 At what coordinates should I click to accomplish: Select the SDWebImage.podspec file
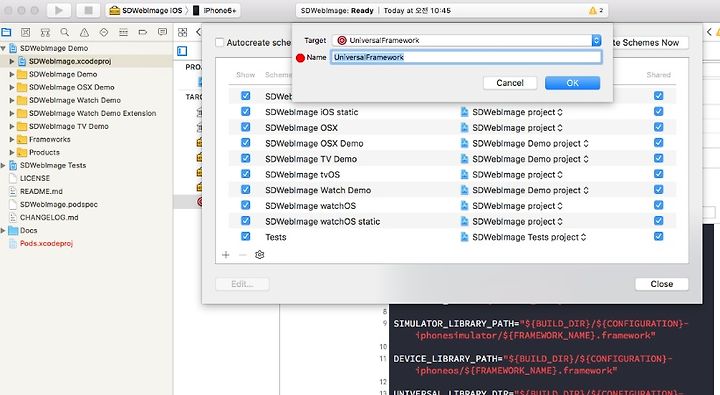58,204
